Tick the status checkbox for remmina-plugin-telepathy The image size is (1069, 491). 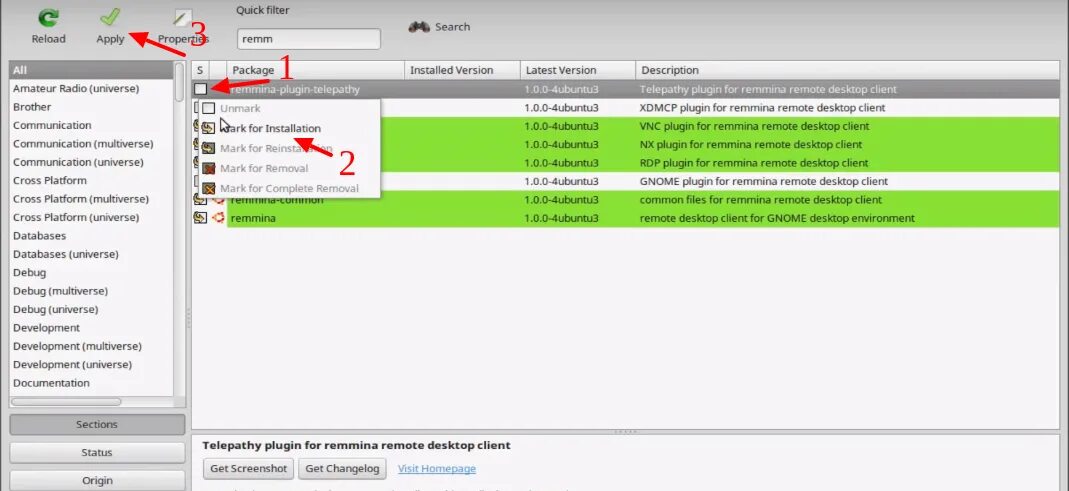(200, 89)
